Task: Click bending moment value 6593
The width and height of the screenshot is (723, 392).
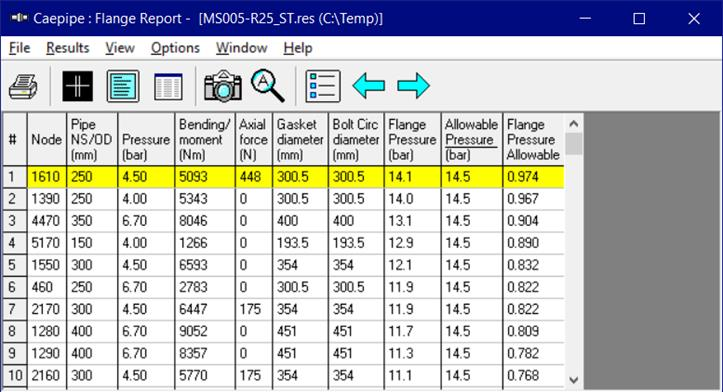Action: tap(205, 265)
